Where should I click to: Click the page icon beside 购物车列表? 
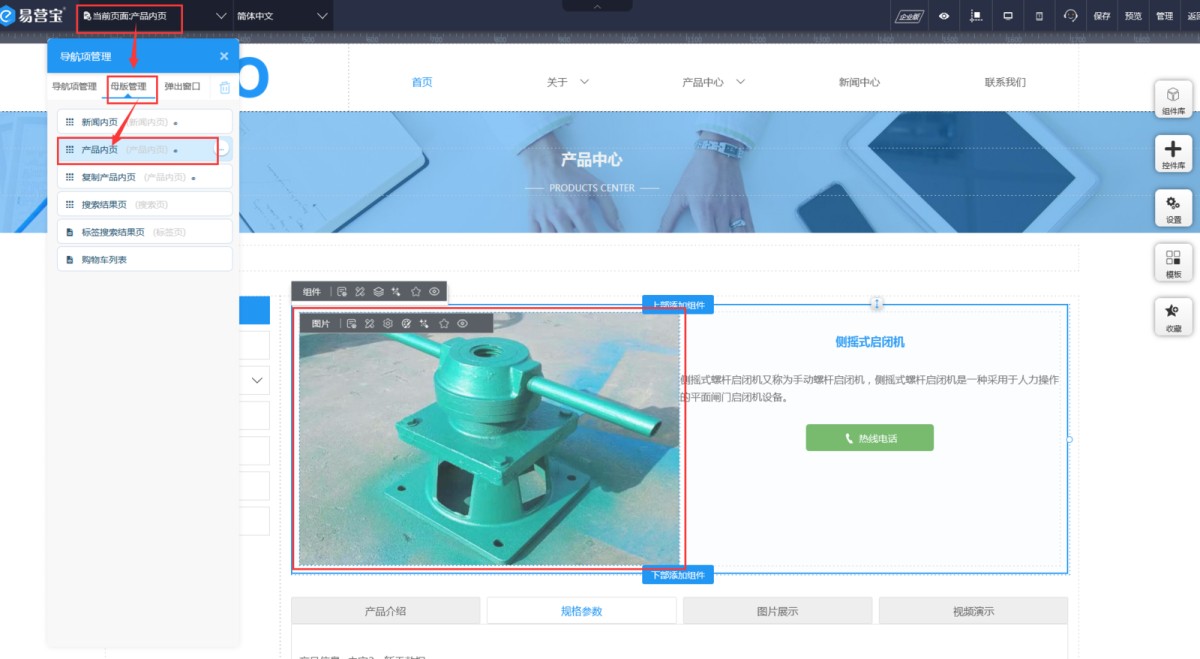69,259
